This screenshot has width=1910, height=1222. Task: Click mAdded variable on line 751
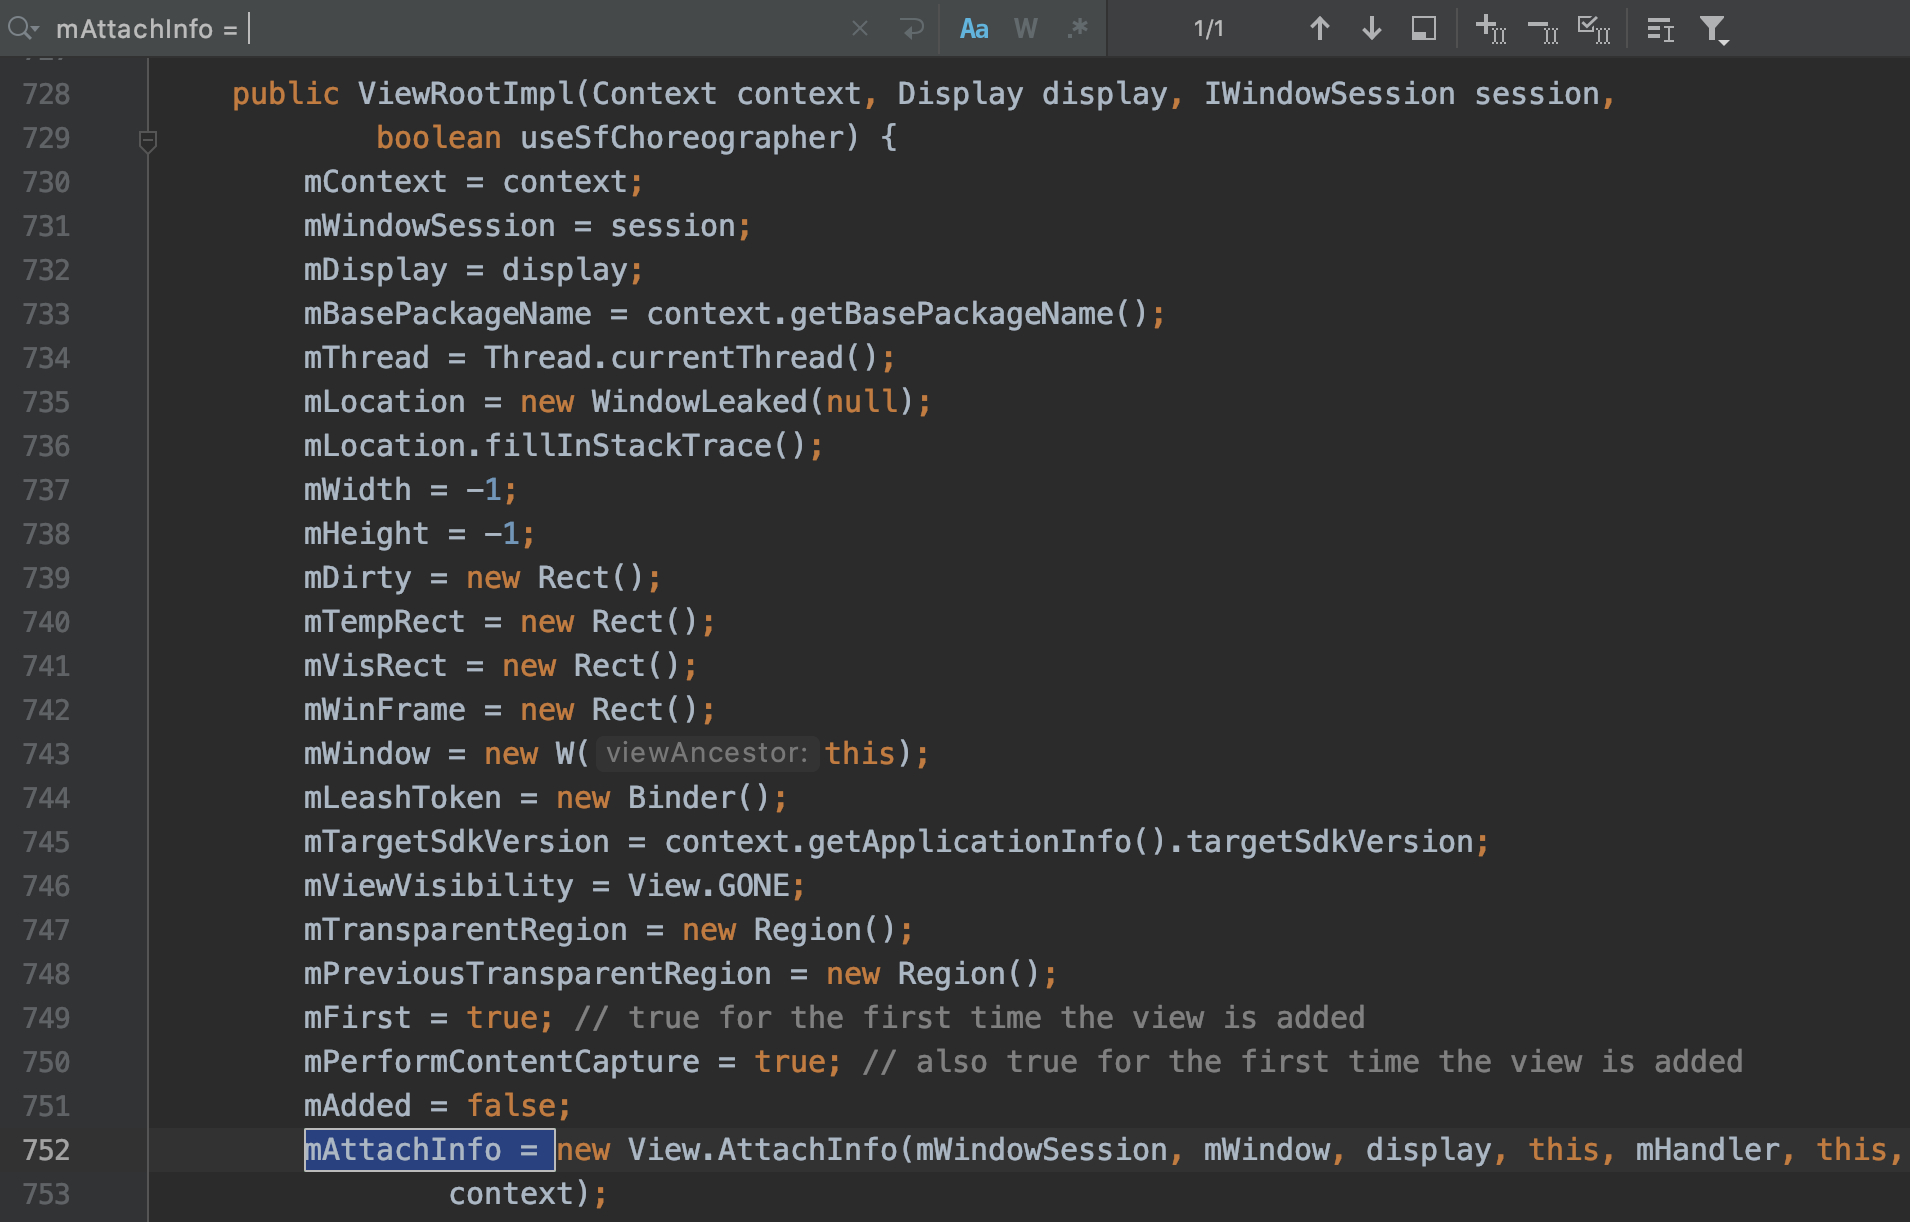(x=357, y=1106)
